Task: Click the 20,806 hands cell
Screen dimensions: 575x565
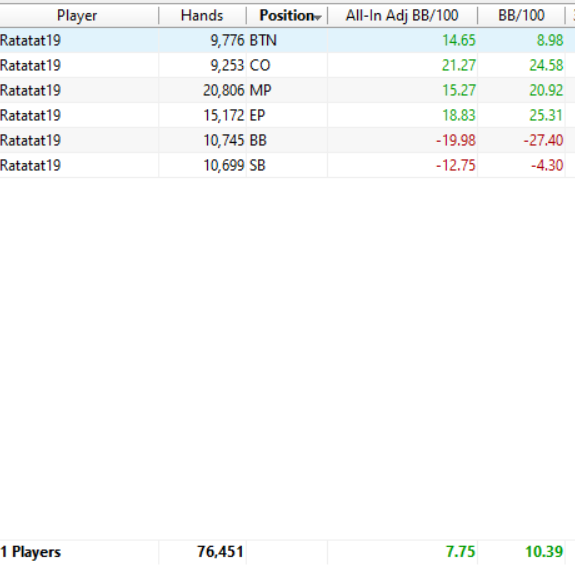Action: pyautogui.click(x=224, y=90)
